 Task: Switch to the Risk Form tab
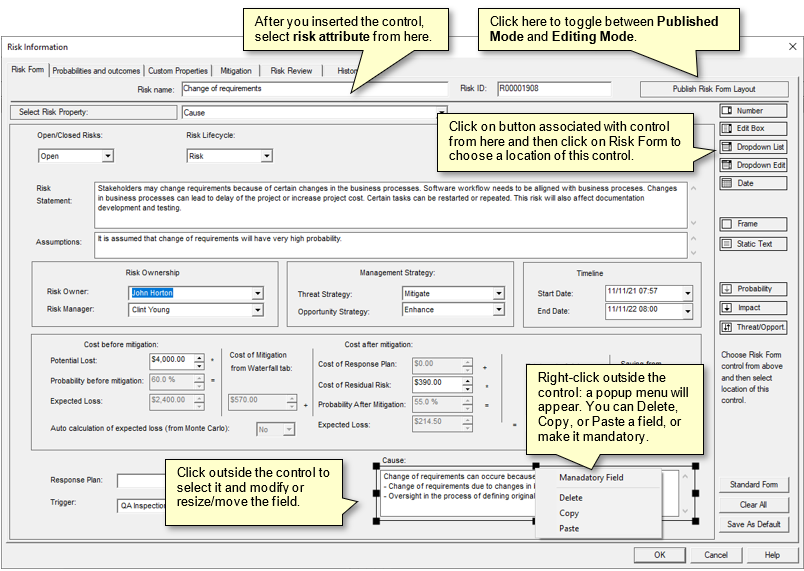[x=28, y=70]
